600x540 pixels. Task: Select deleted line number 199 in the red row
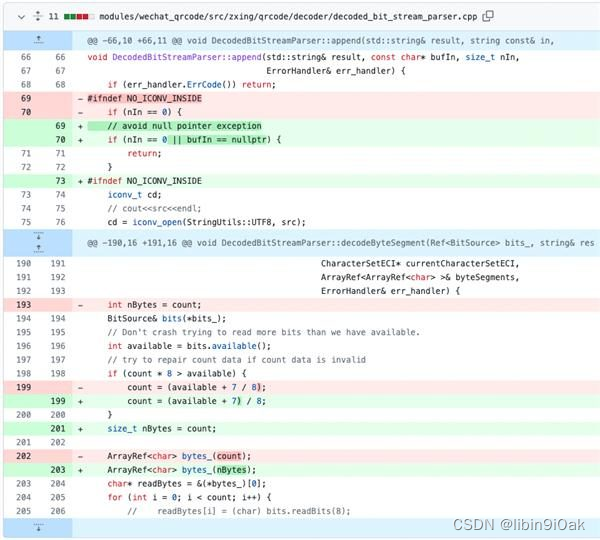(23, 387)
